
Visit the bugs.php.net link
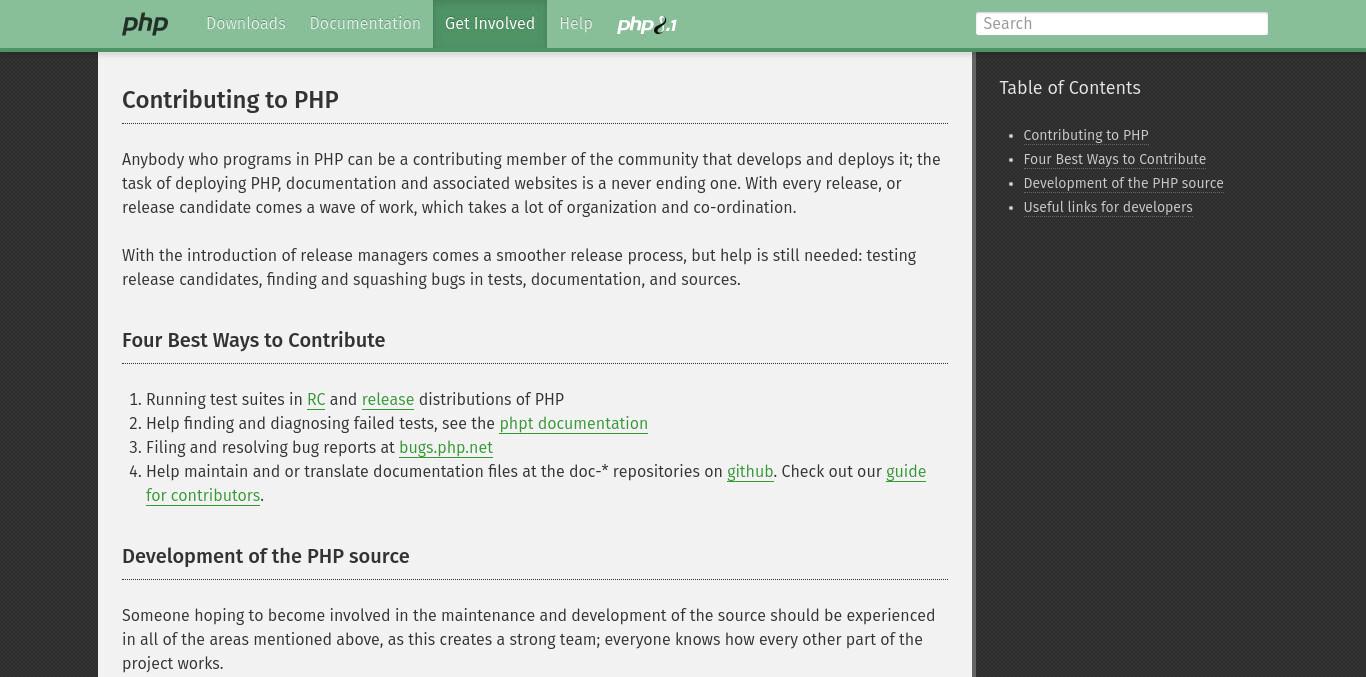446,448
